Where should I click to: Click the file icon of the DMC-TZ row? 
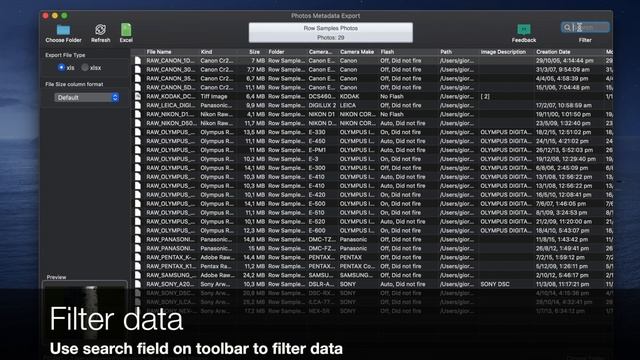click(138, 240)
